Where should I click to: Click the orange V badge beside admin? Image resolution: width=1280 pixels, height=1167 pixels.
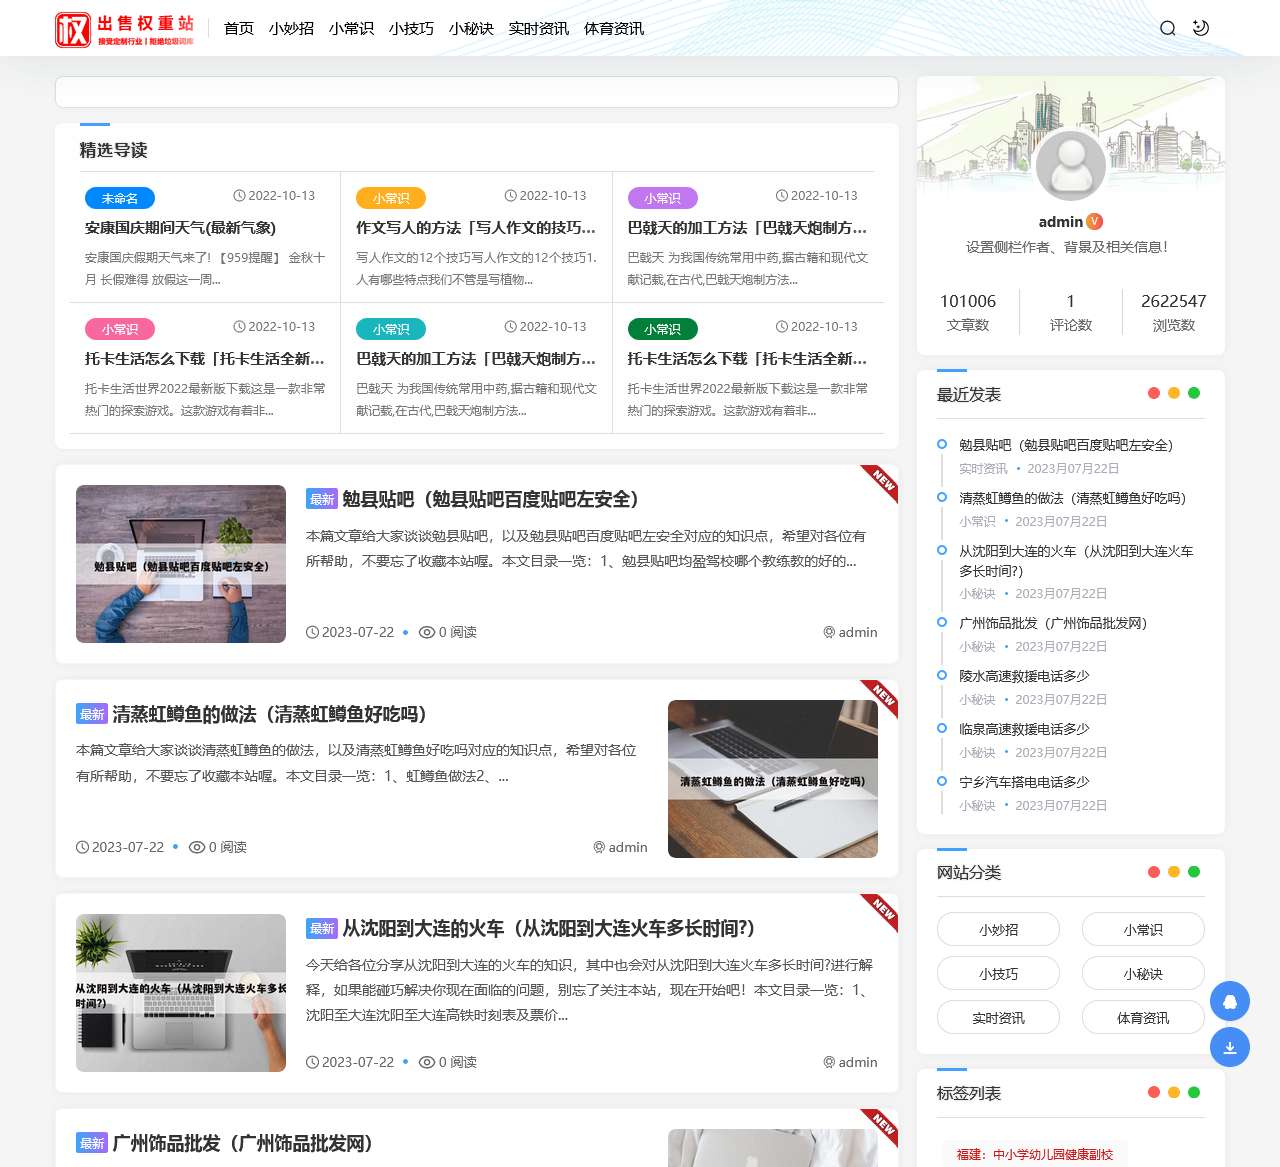pos(1095,222)
